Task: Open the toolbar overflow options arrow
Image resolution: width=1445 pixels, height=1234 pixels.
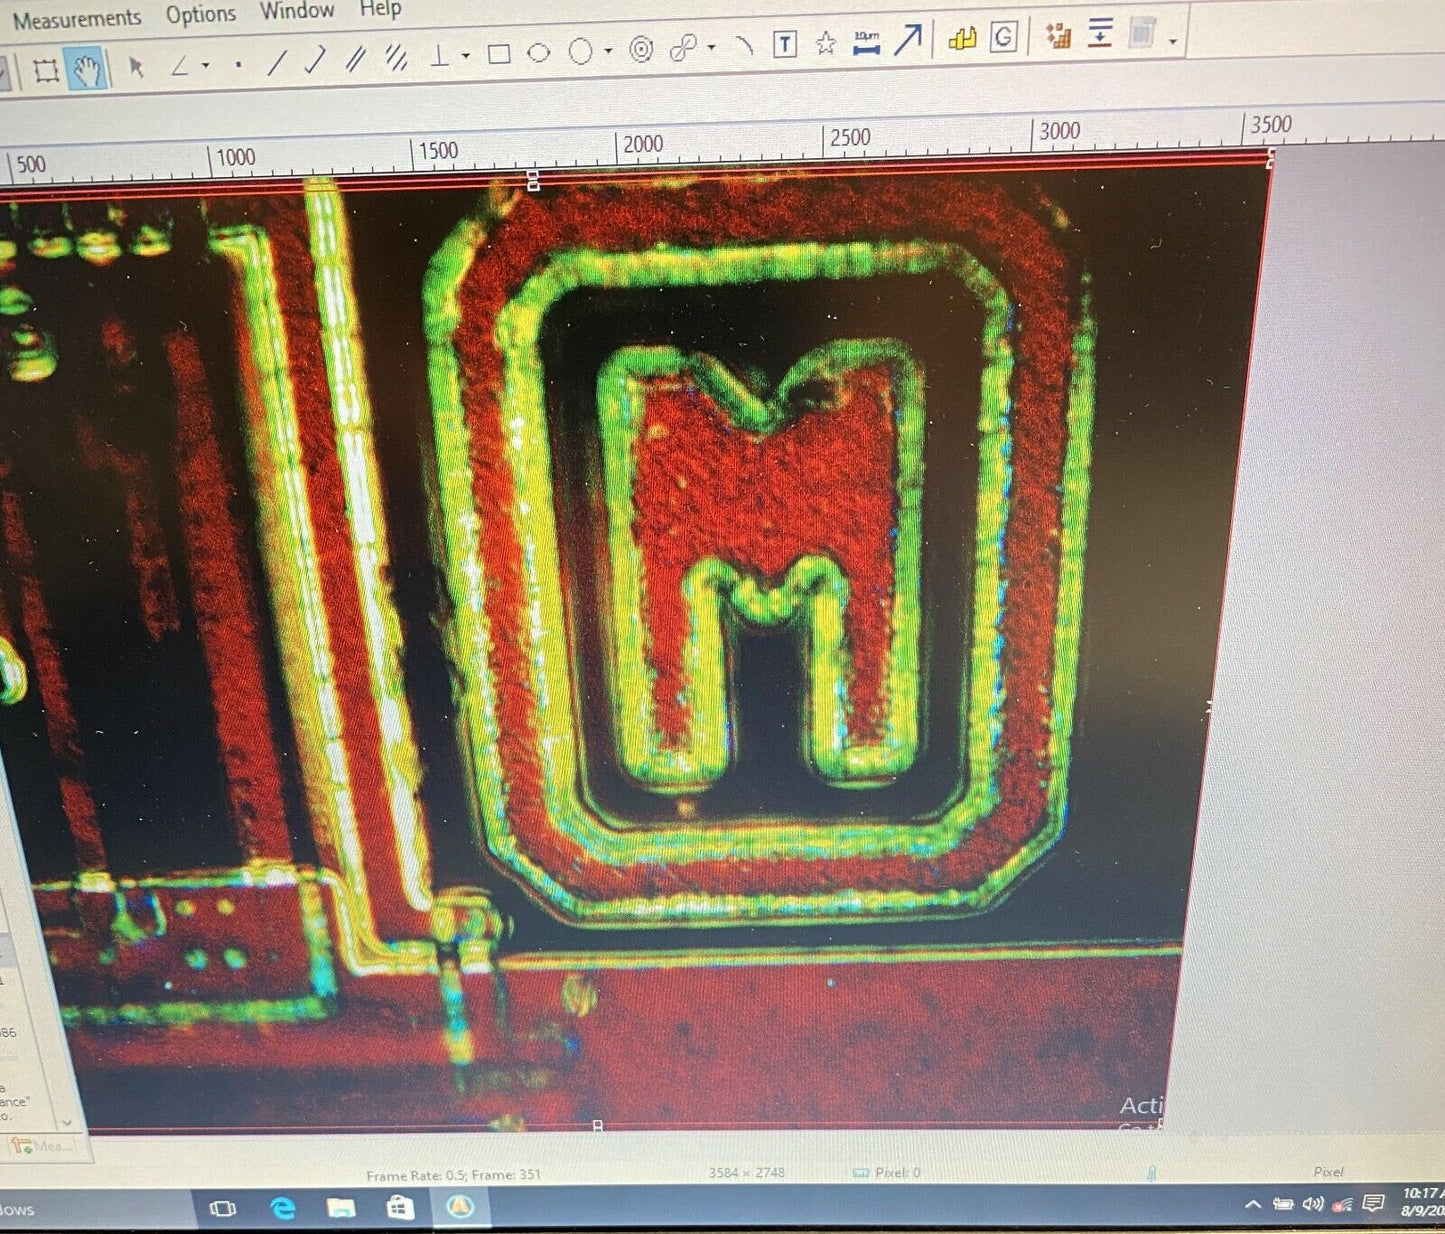Action: pyautogui.click(x=1173, y=41)
